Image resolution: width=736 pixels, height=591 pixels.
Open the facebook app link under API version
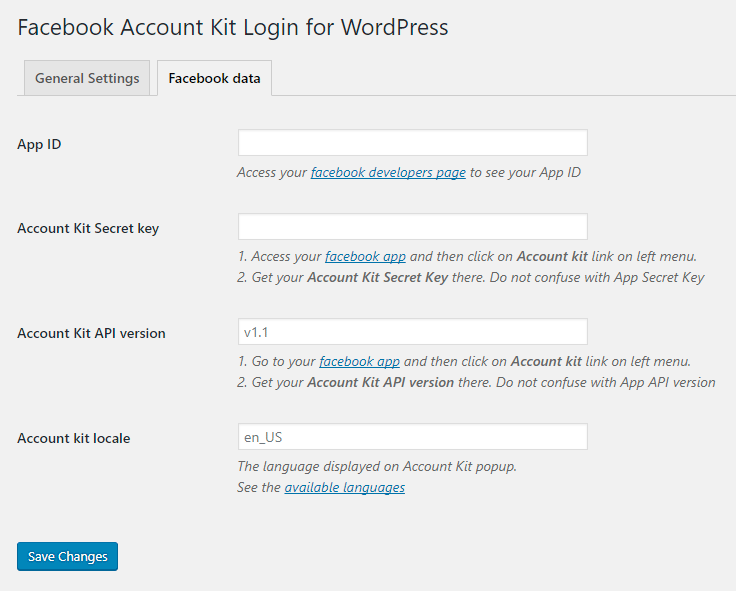pyautogui.click(x=360, y=361)
